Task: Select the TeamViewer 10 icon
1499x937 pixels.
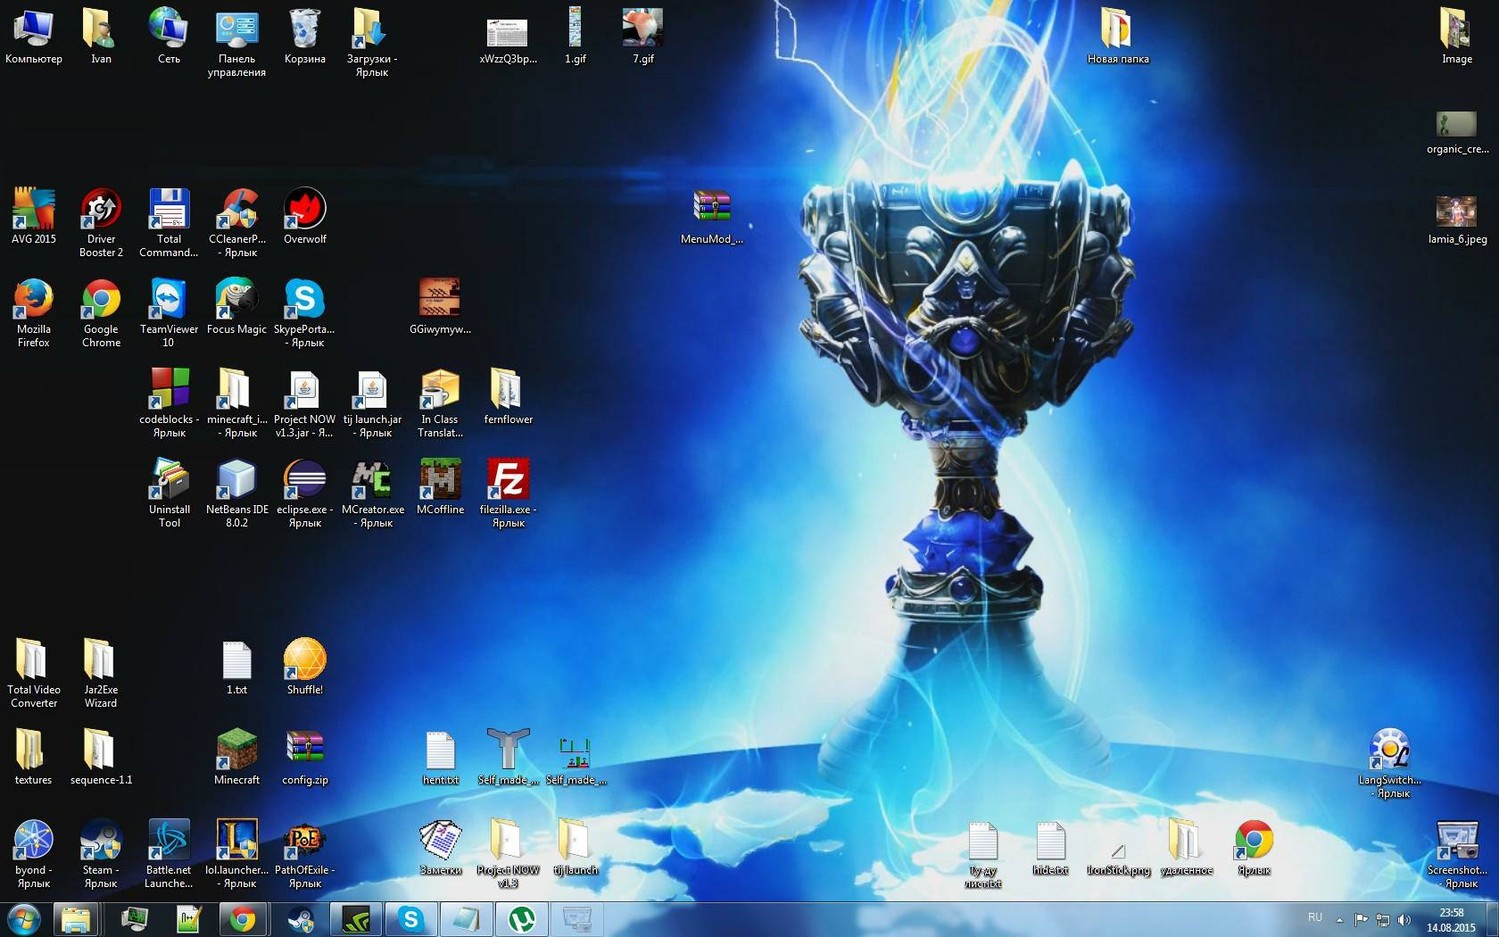Action: (168, 300)
